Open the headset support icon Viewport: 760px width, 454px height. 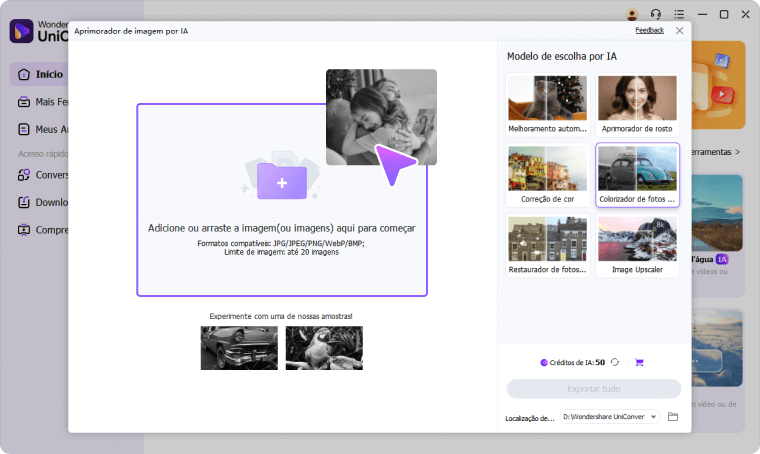[x=655, y=15]
